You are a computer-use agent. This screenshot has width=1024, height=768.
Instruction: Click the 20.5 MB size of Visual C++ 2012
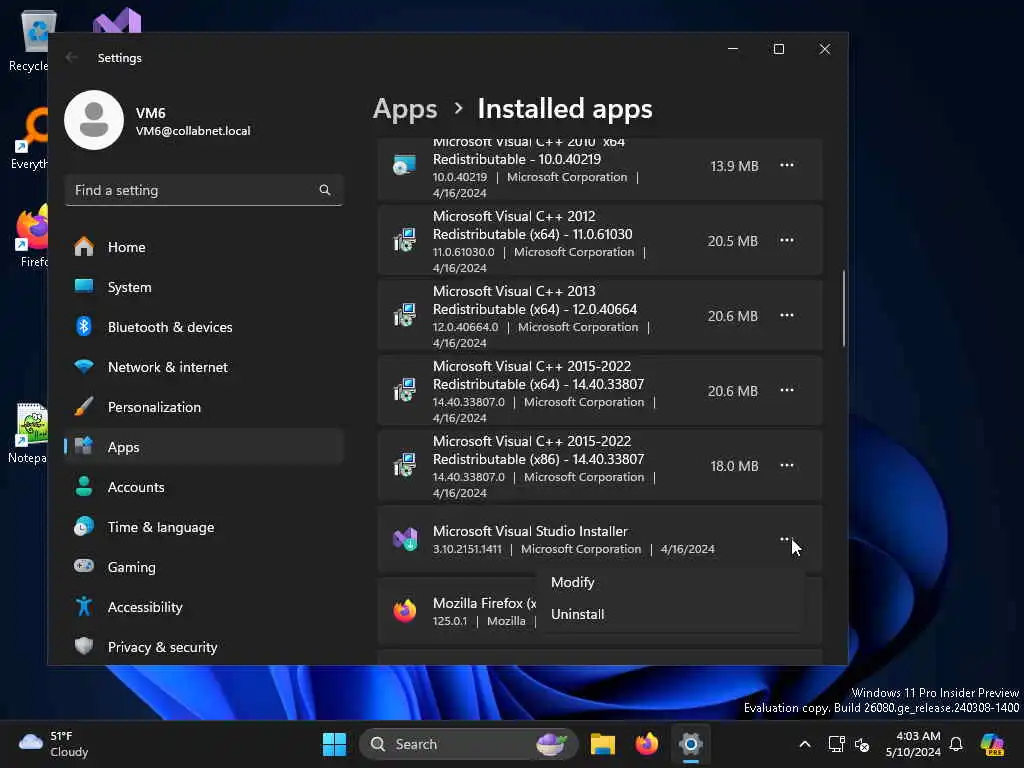coord(733,241)
